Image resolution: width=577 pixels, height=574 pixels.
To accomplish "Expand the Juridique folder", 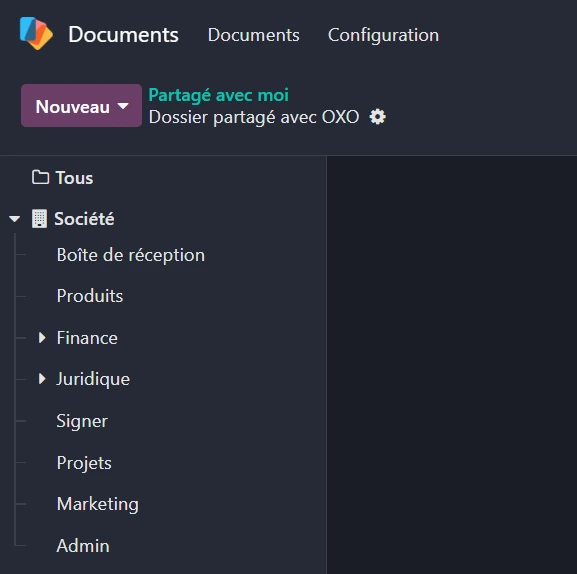I will click(x=42, y=379).
